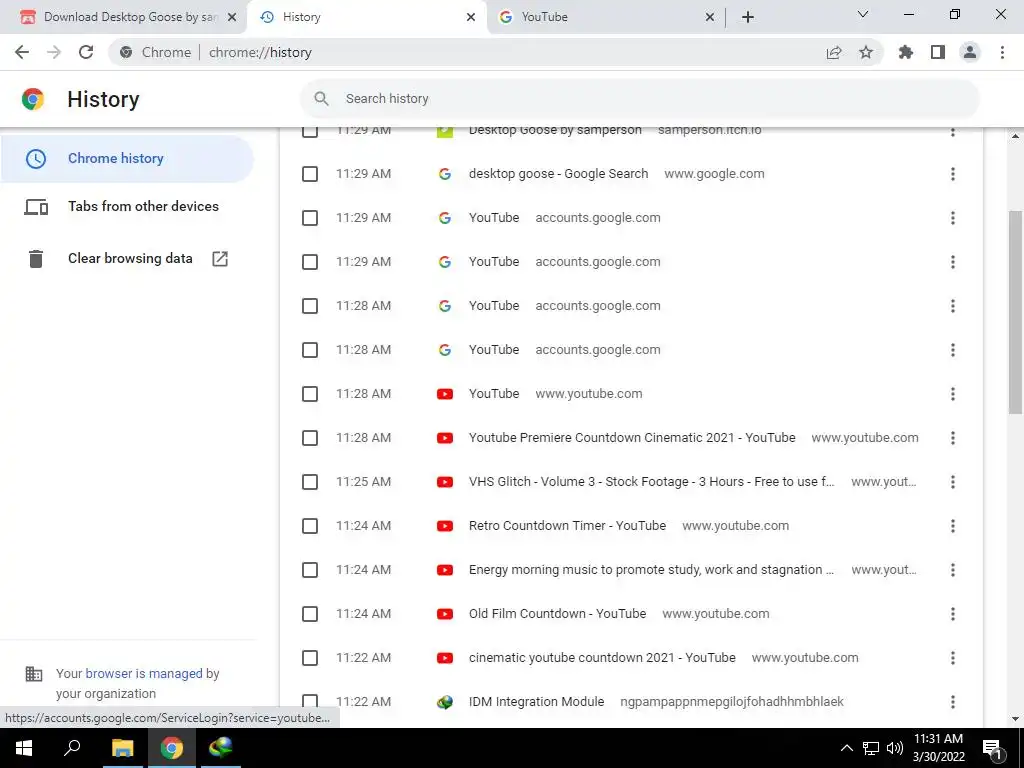Check the Youtube Premiere Countdown Cinematic entry

point(310,438)
